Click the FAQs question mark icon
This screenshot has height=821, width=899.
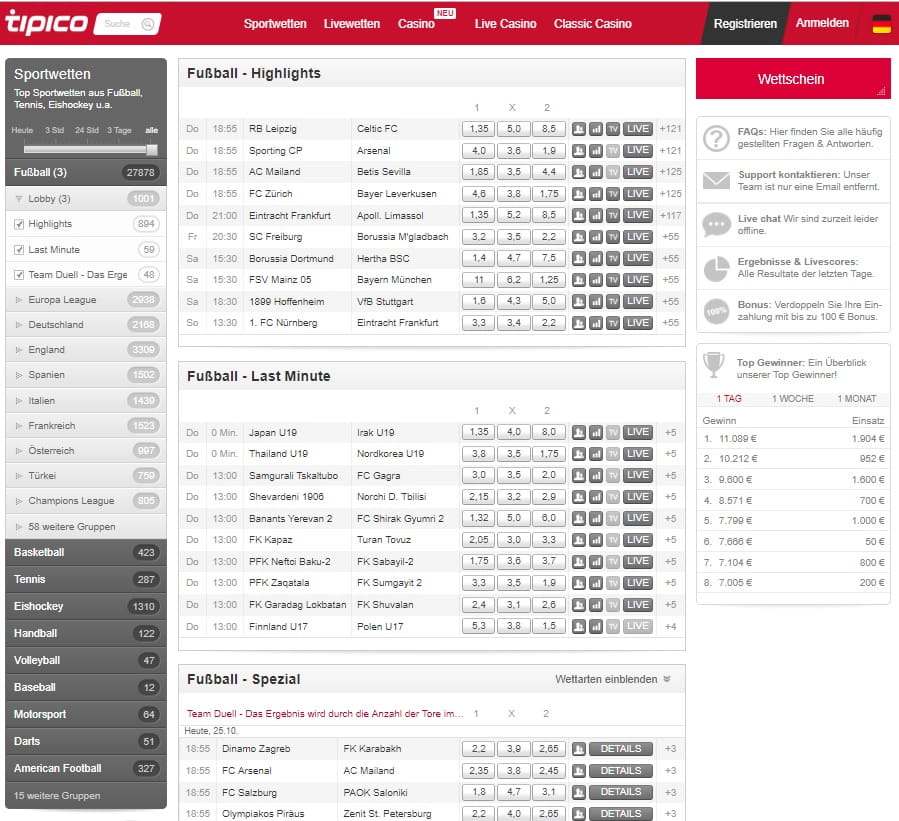(x=716, y=138)
